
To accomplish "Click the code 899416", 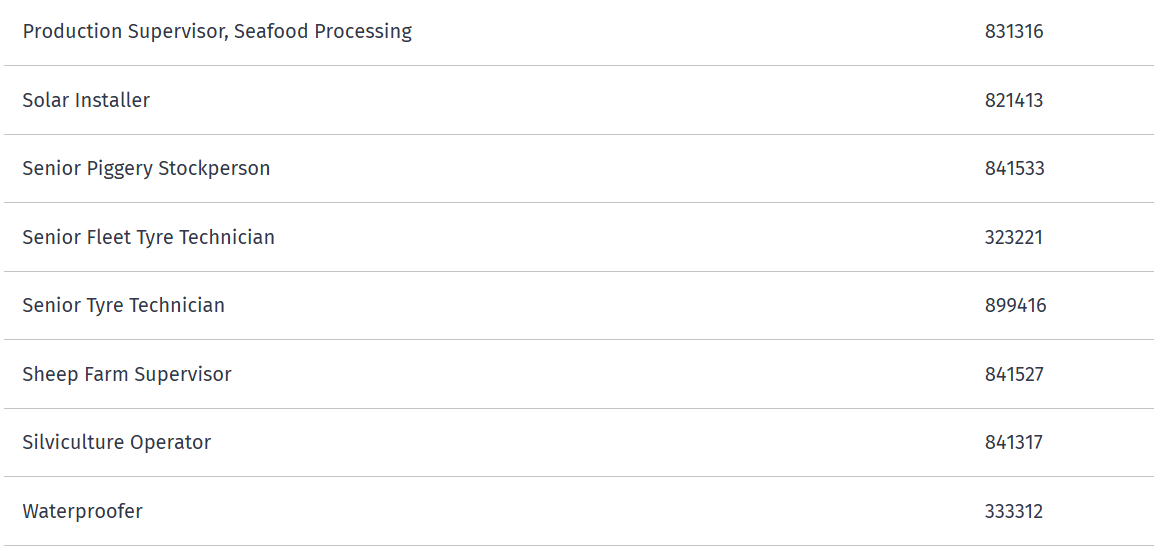I will [x=1015, y=306].
